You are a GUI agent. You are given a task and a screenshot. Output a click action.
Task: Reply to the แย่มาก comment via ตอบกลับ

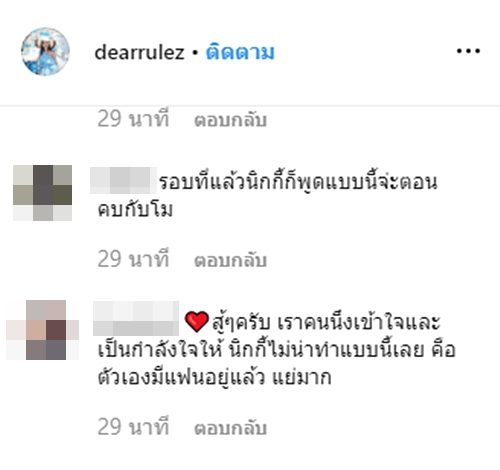(x=230, y=428)
